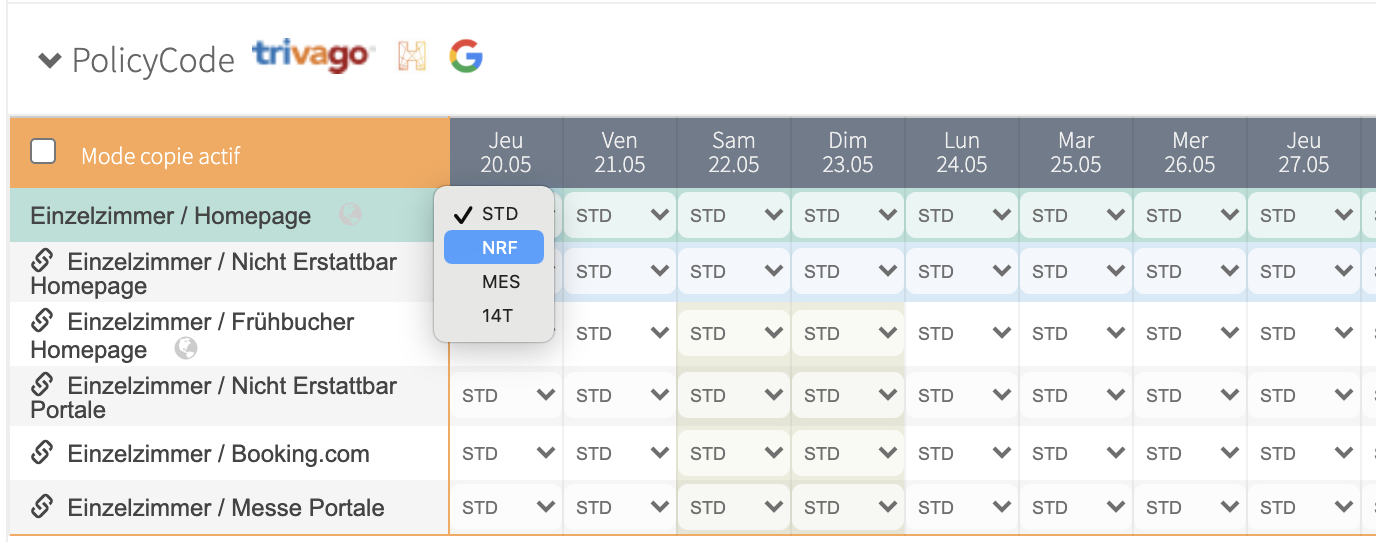
Task: Click the Mer 26.05 date header
Action: coord(1190,152)
